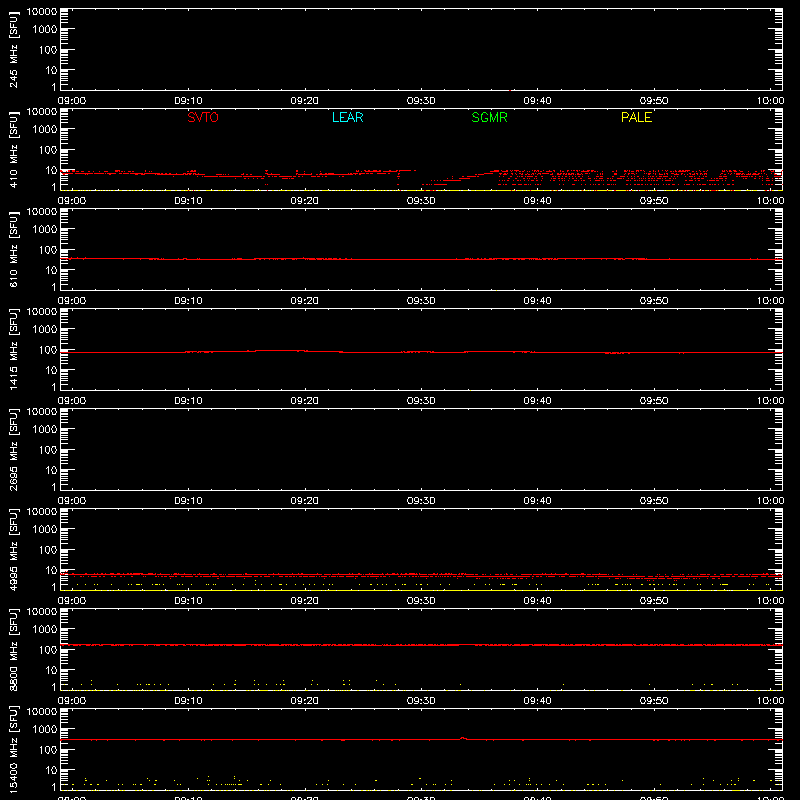Click 10:00 time label under 8800 MHz panel

pos(770,701)
